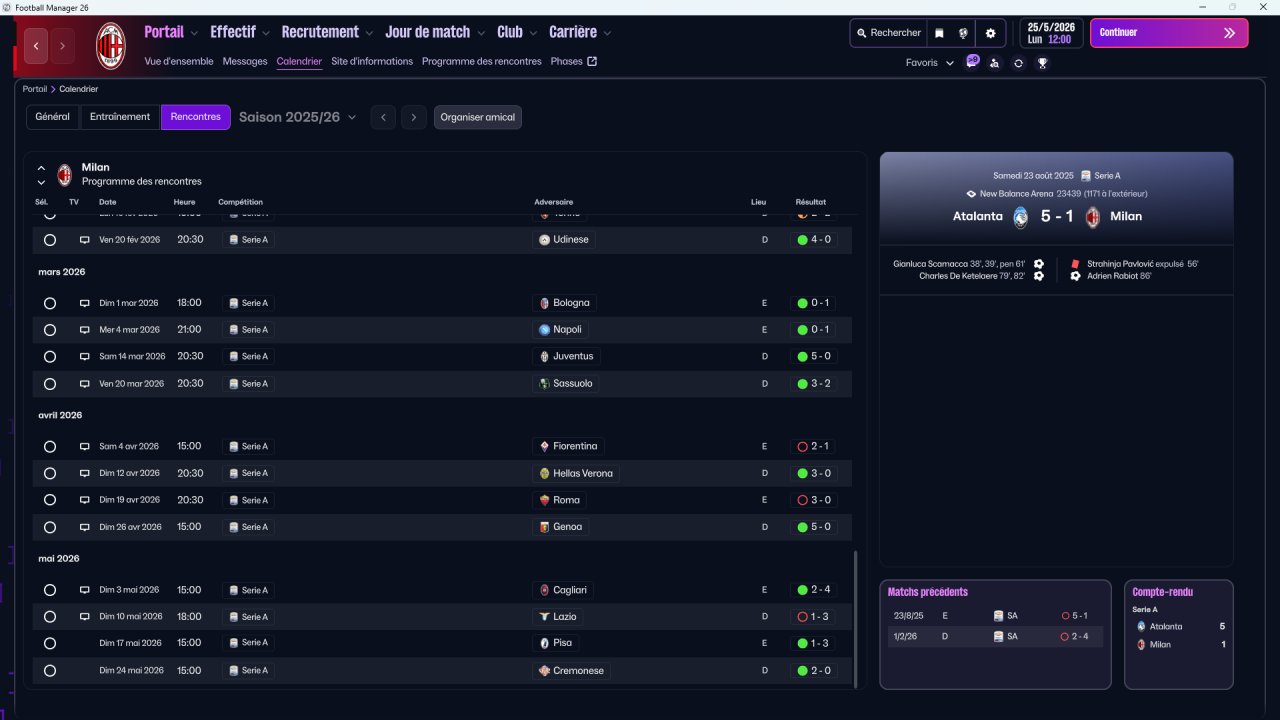Click the Napoli club badge
This screenshot has height=720, width=1280.
tap(544, 330)
